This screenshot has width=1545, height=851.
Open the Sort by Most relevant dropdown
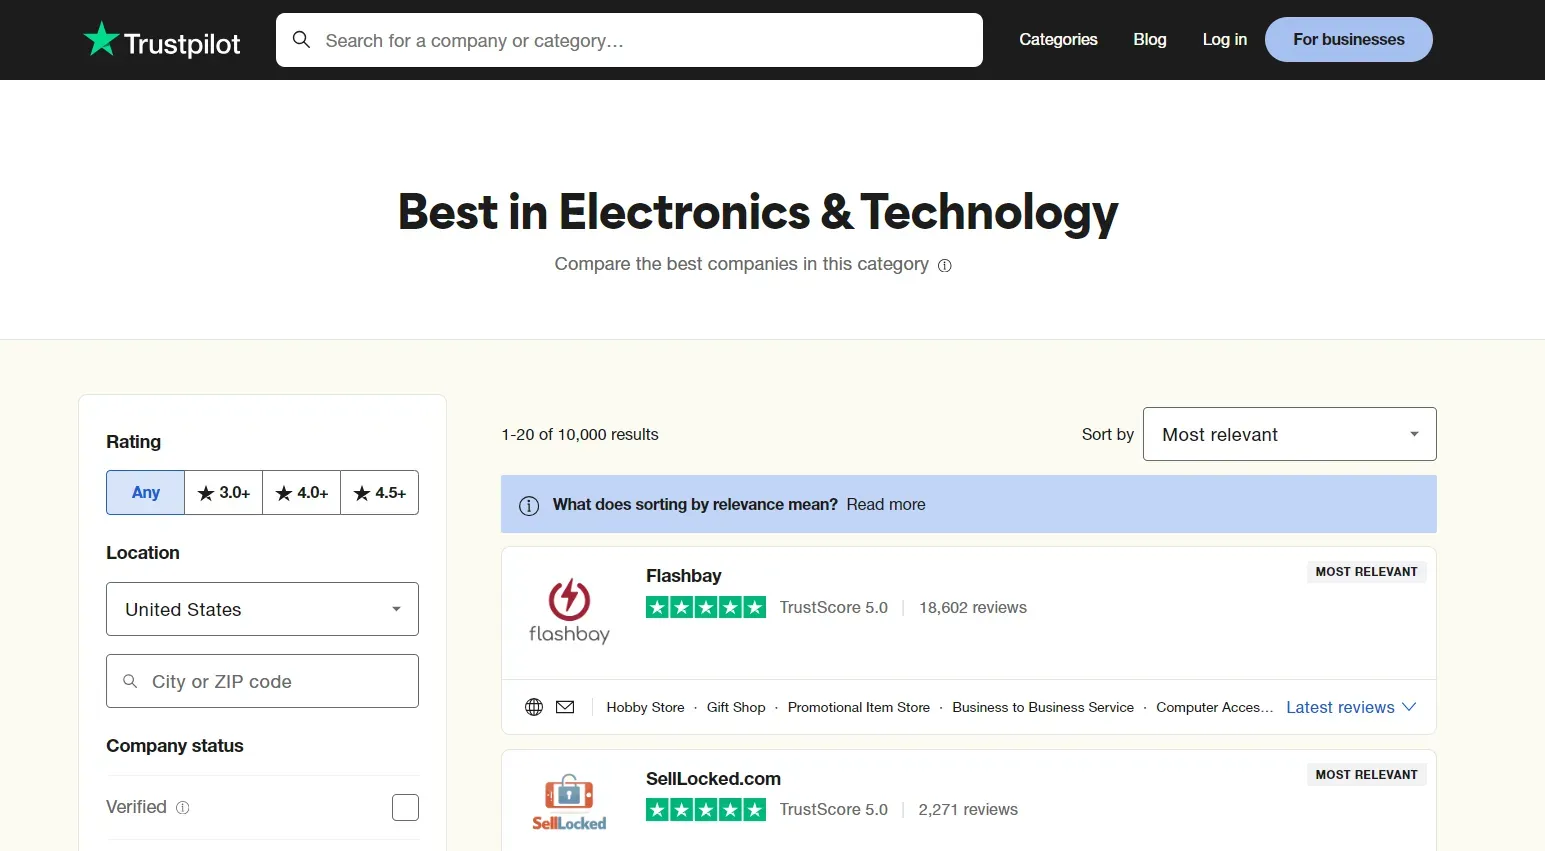1289,434
